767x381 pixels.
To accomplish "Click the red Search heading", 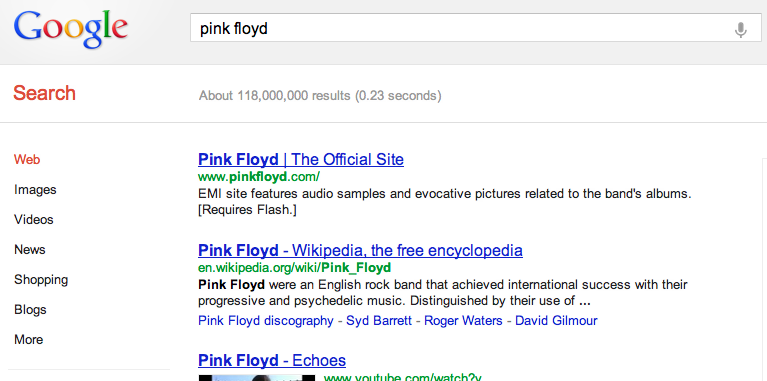I will (x=45, y=93).
